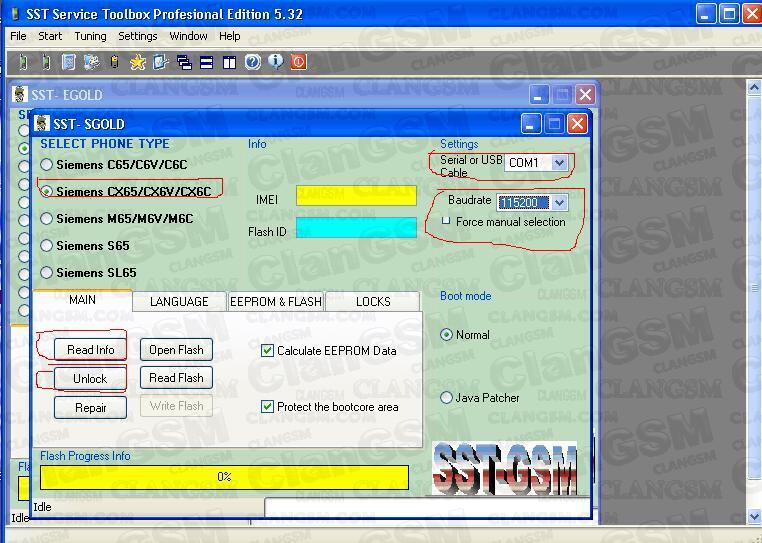Tile windows horizontally via toolbar icon
The height and width of the screenshot is (543, 762).
207,62
